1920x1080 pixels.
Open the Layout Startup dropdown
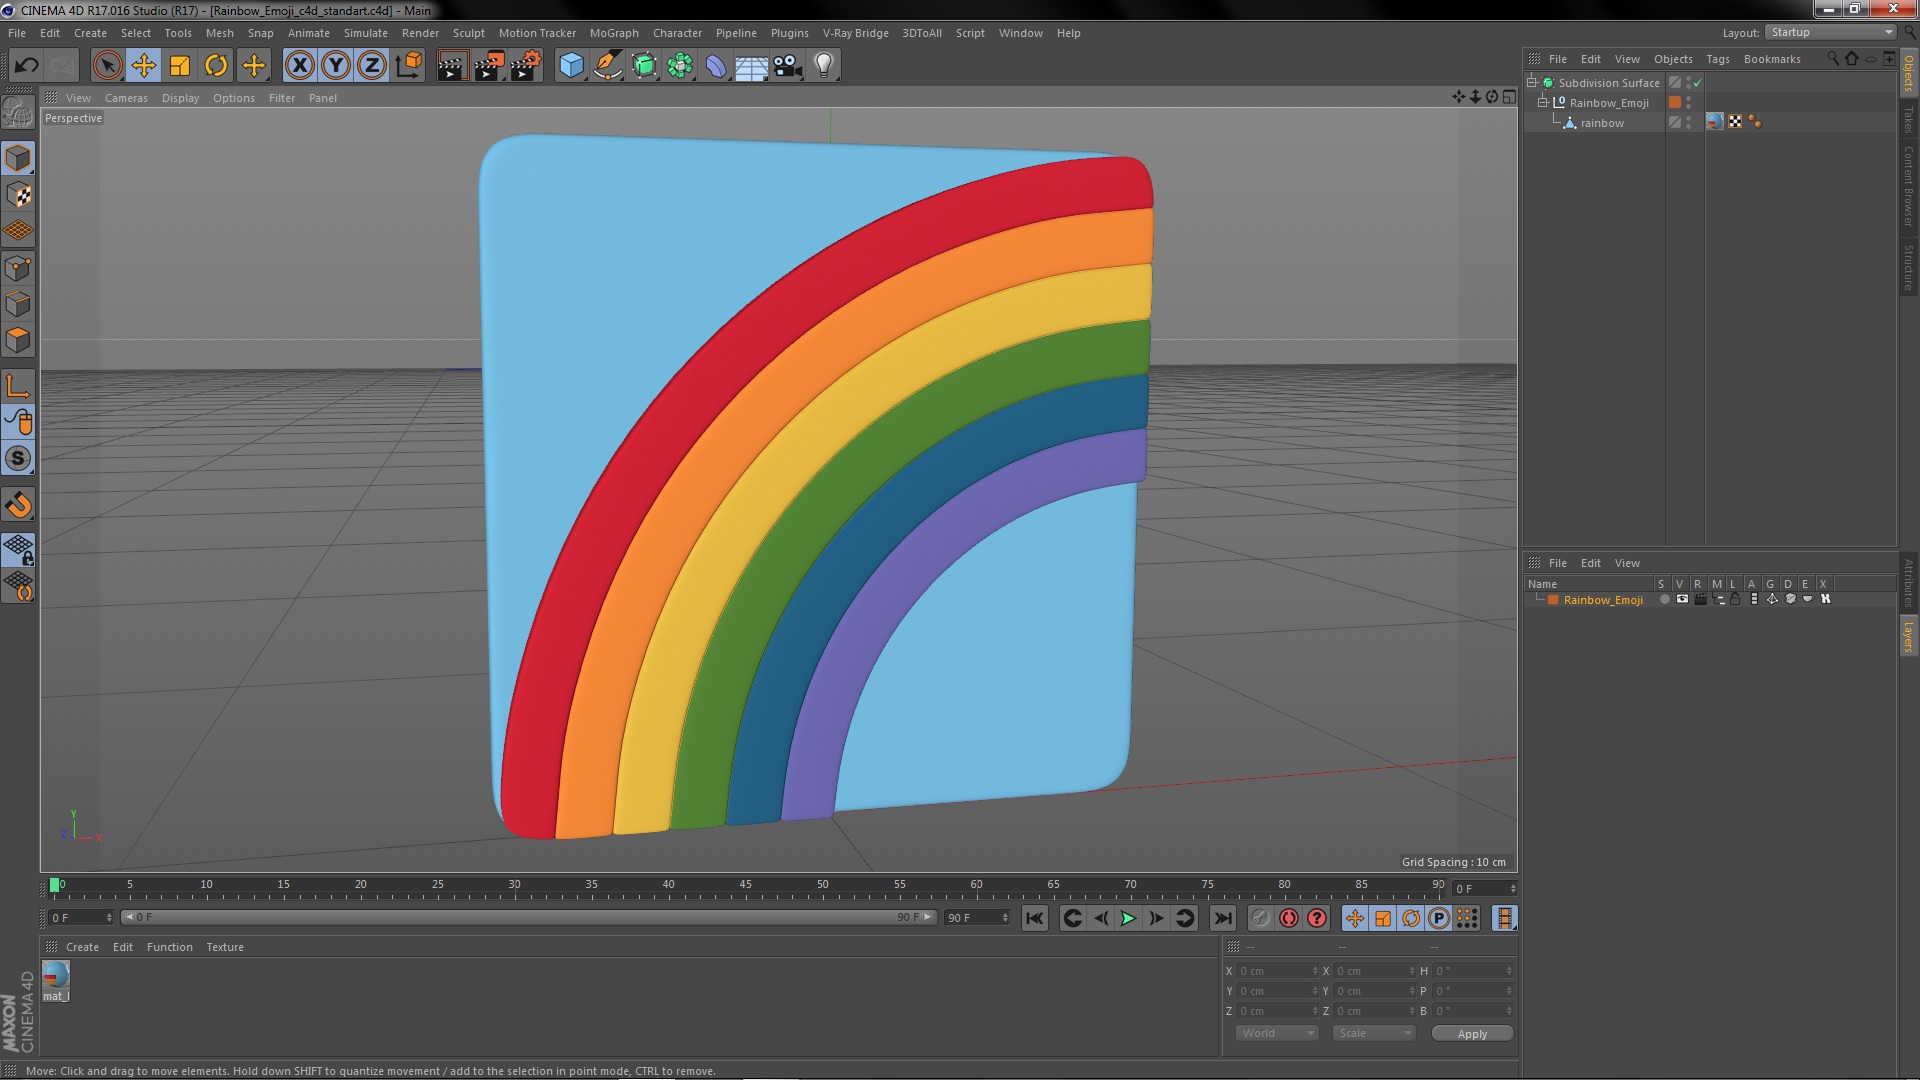coord(1832,32)
